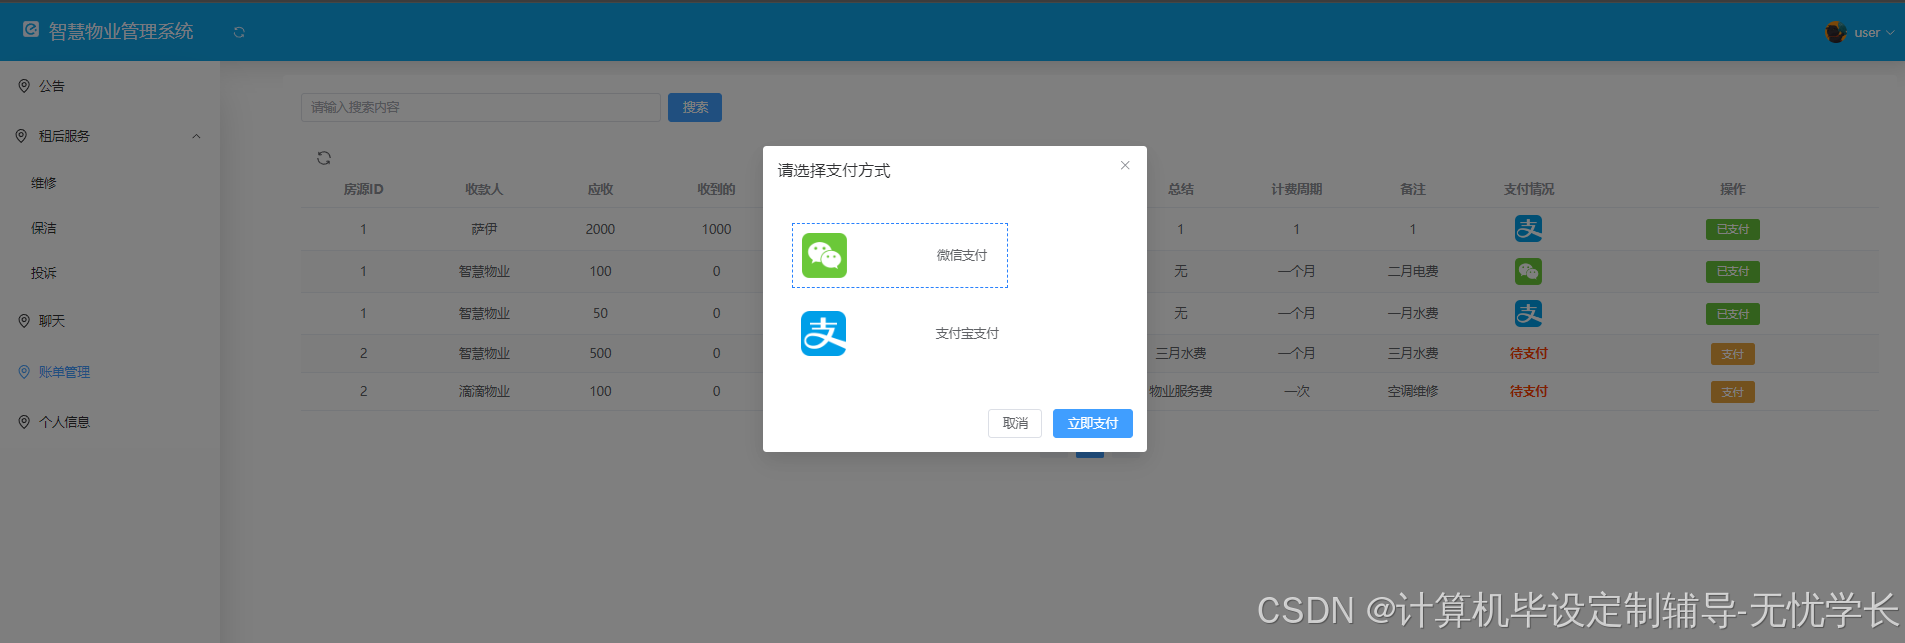This screenshot has height=643, width=1905.
Task: Click the 已支付 button in the 一月水费 row
Action: (x=1732, y=314)
